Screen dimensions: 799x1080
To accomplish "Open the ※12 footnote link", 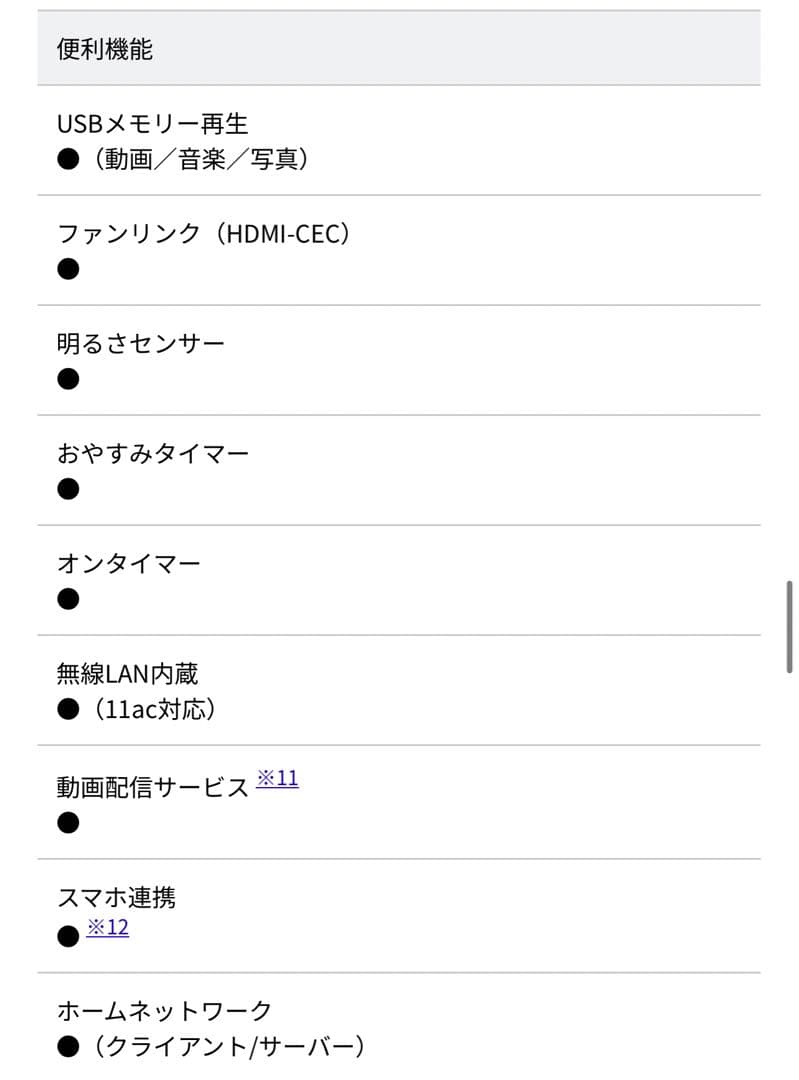I will tap(107, 927).
